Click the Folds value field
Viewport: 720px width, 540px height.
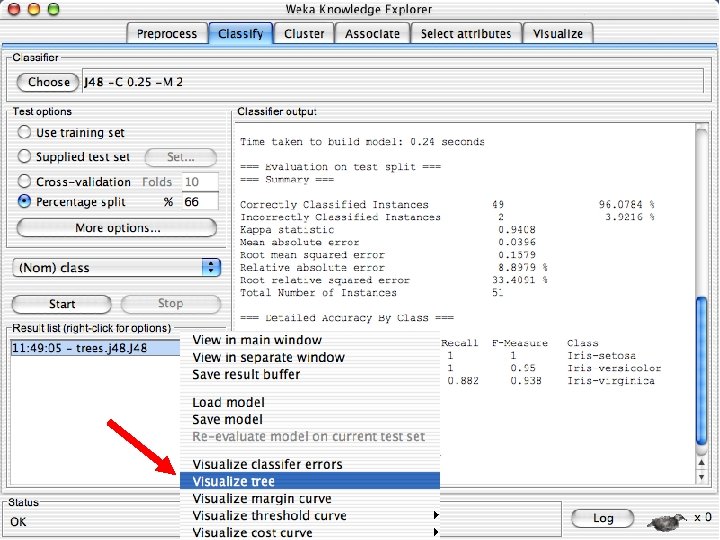pos(200,182)
